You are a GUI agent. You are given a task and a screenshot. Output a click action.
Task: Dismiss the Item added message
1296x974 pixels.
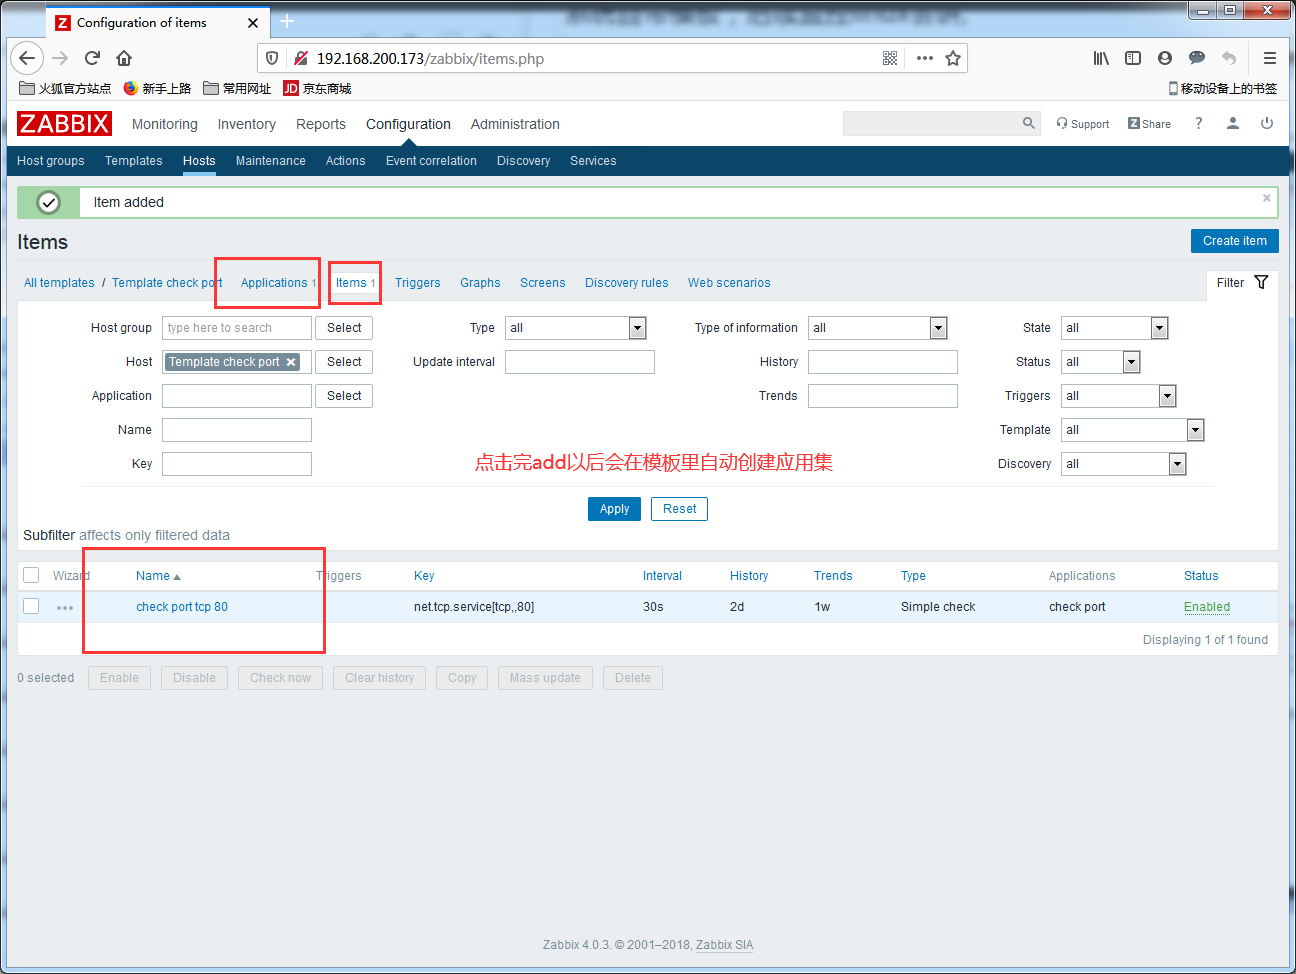tap(1267, 198)
